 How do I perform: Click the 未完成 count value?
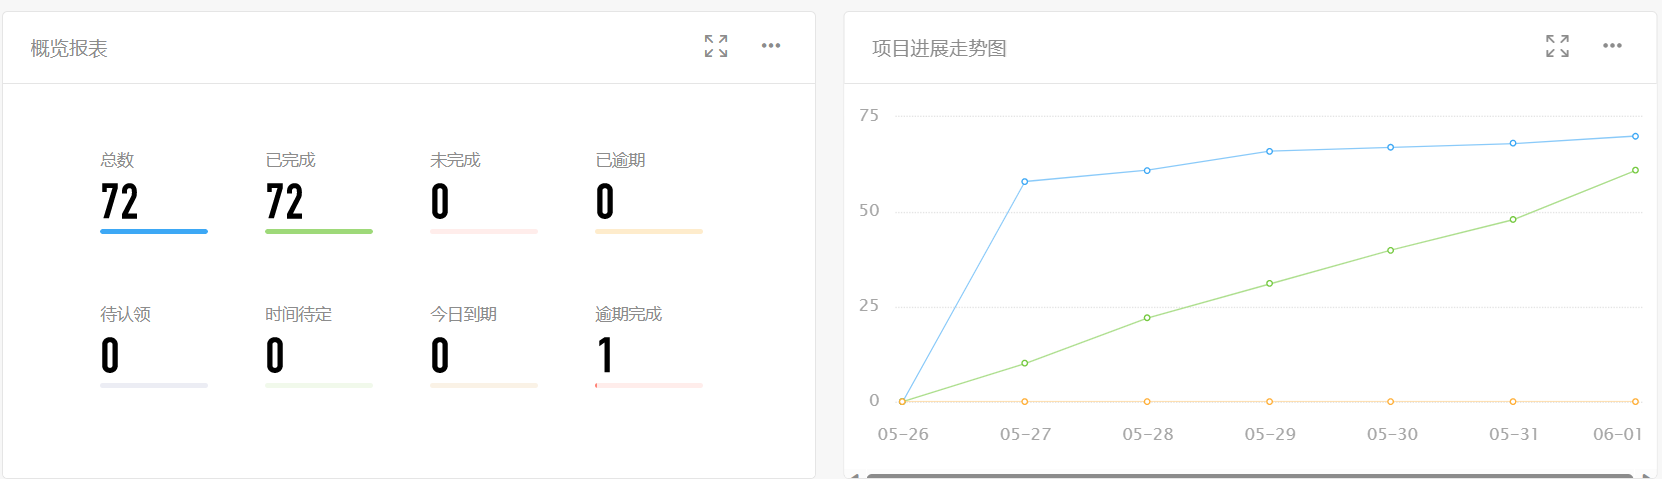[440, 202]
